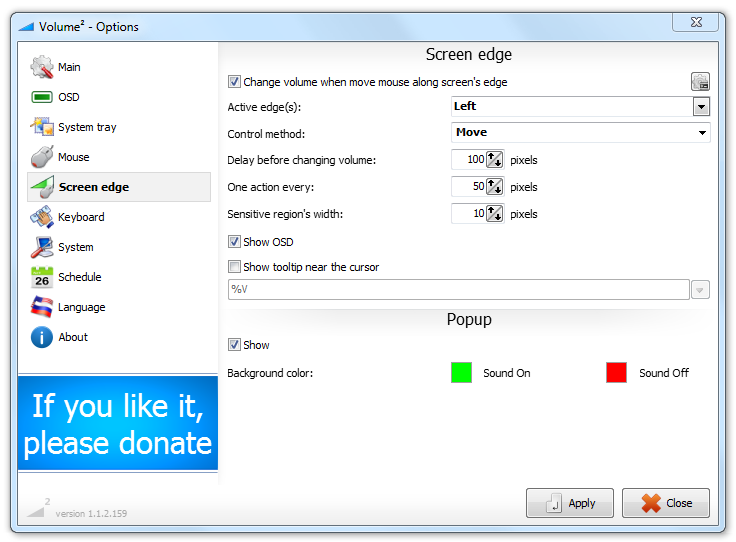Click the Volume logo icon beside version
The width and height of the screenshot is (736, 542).
[38, 508]
